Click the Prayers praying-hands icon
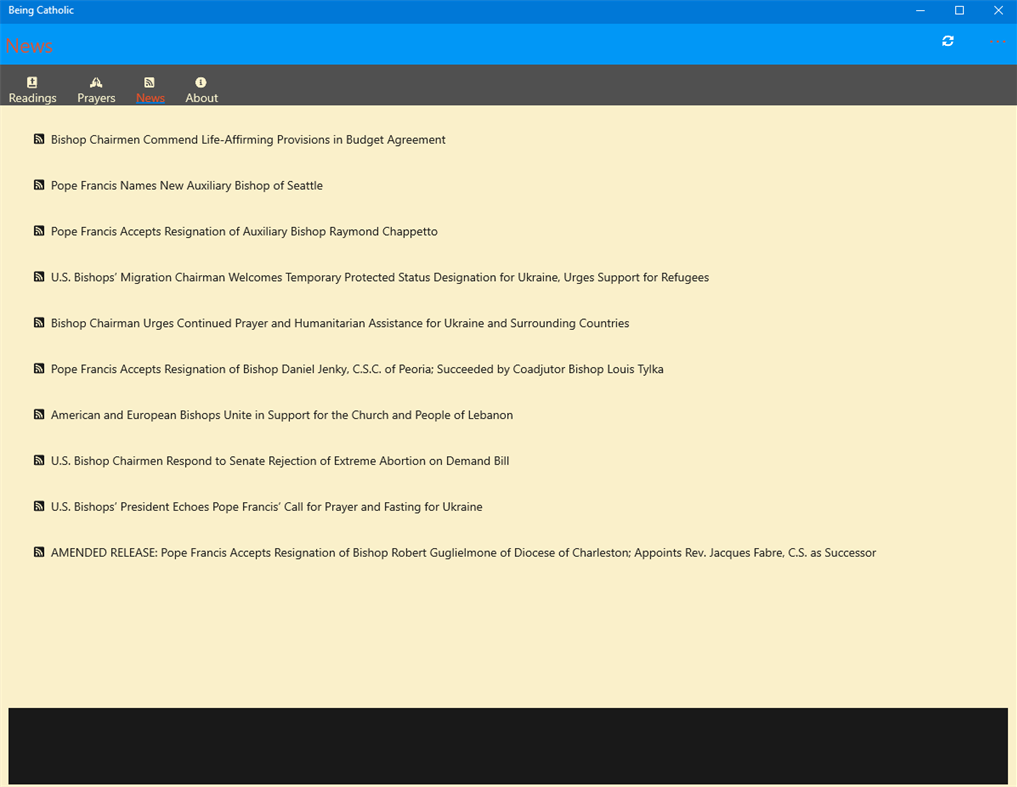The height and width of the screenshot is (787, 1017). click(x=96, y=84)
